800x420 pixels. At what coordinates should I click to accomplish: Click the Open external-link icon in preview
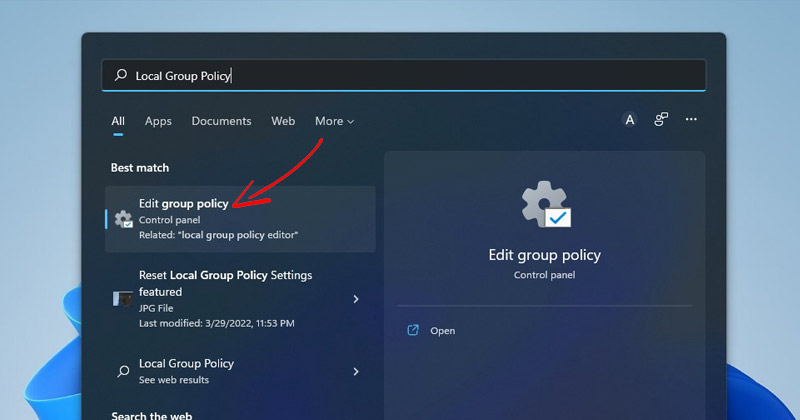[413, 330]
